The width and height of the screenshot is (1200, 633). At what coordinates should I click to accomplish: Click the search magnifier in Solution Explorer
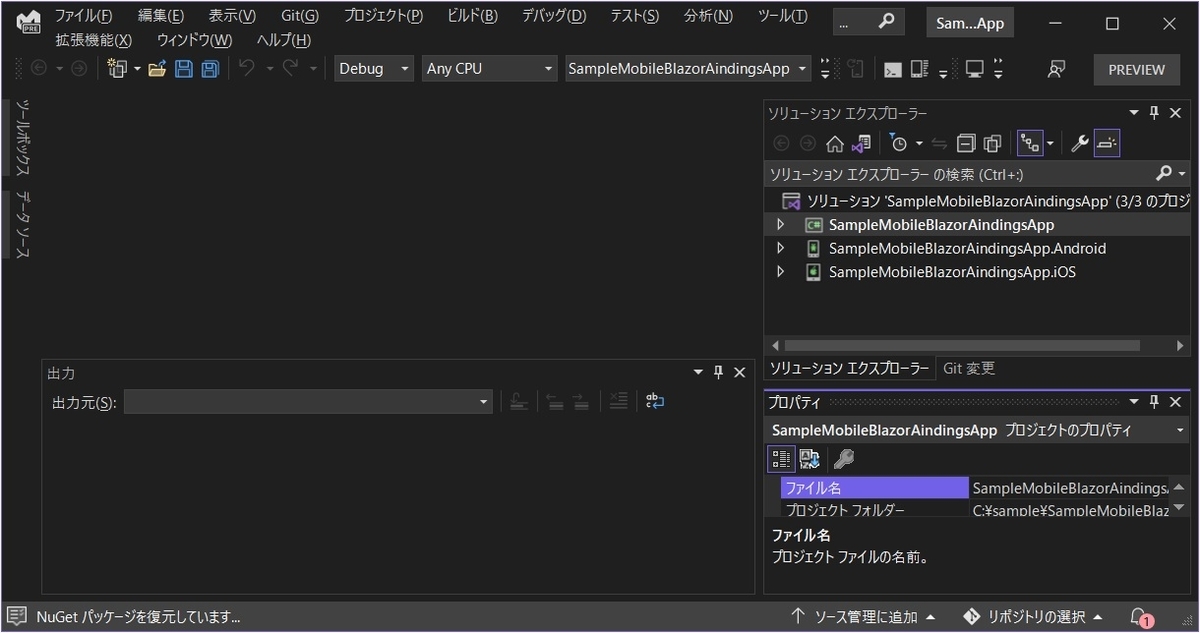click(x=1164, y=173)
